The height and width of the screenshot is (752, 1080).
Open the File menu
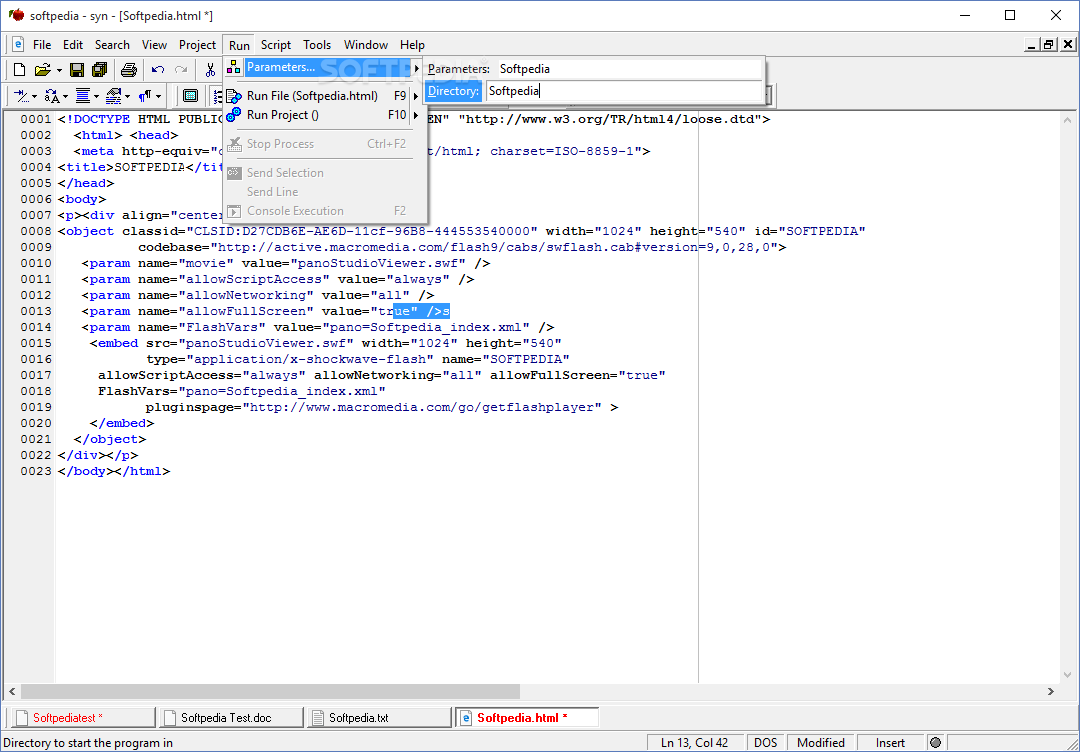click(x=42, y=45)
